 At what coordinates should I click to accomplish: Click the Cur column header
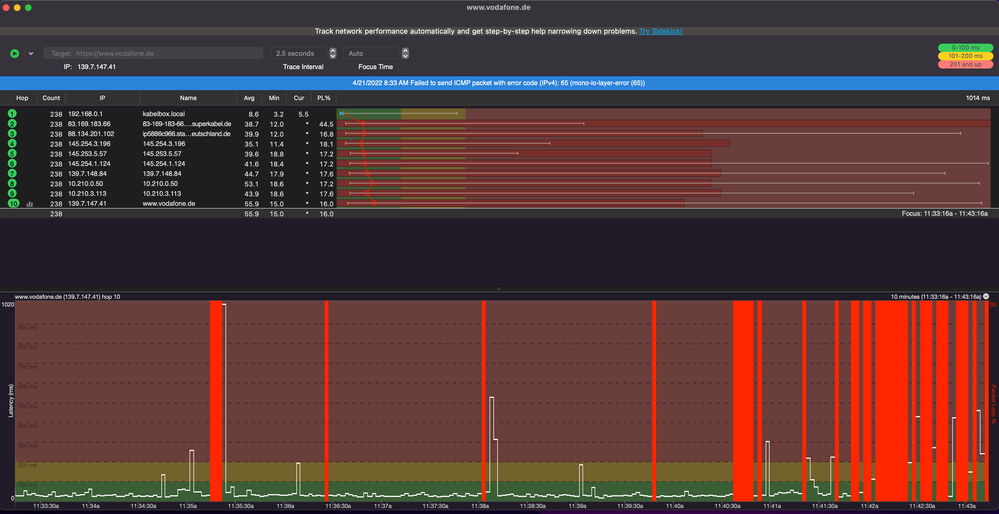tap(299, 98)
